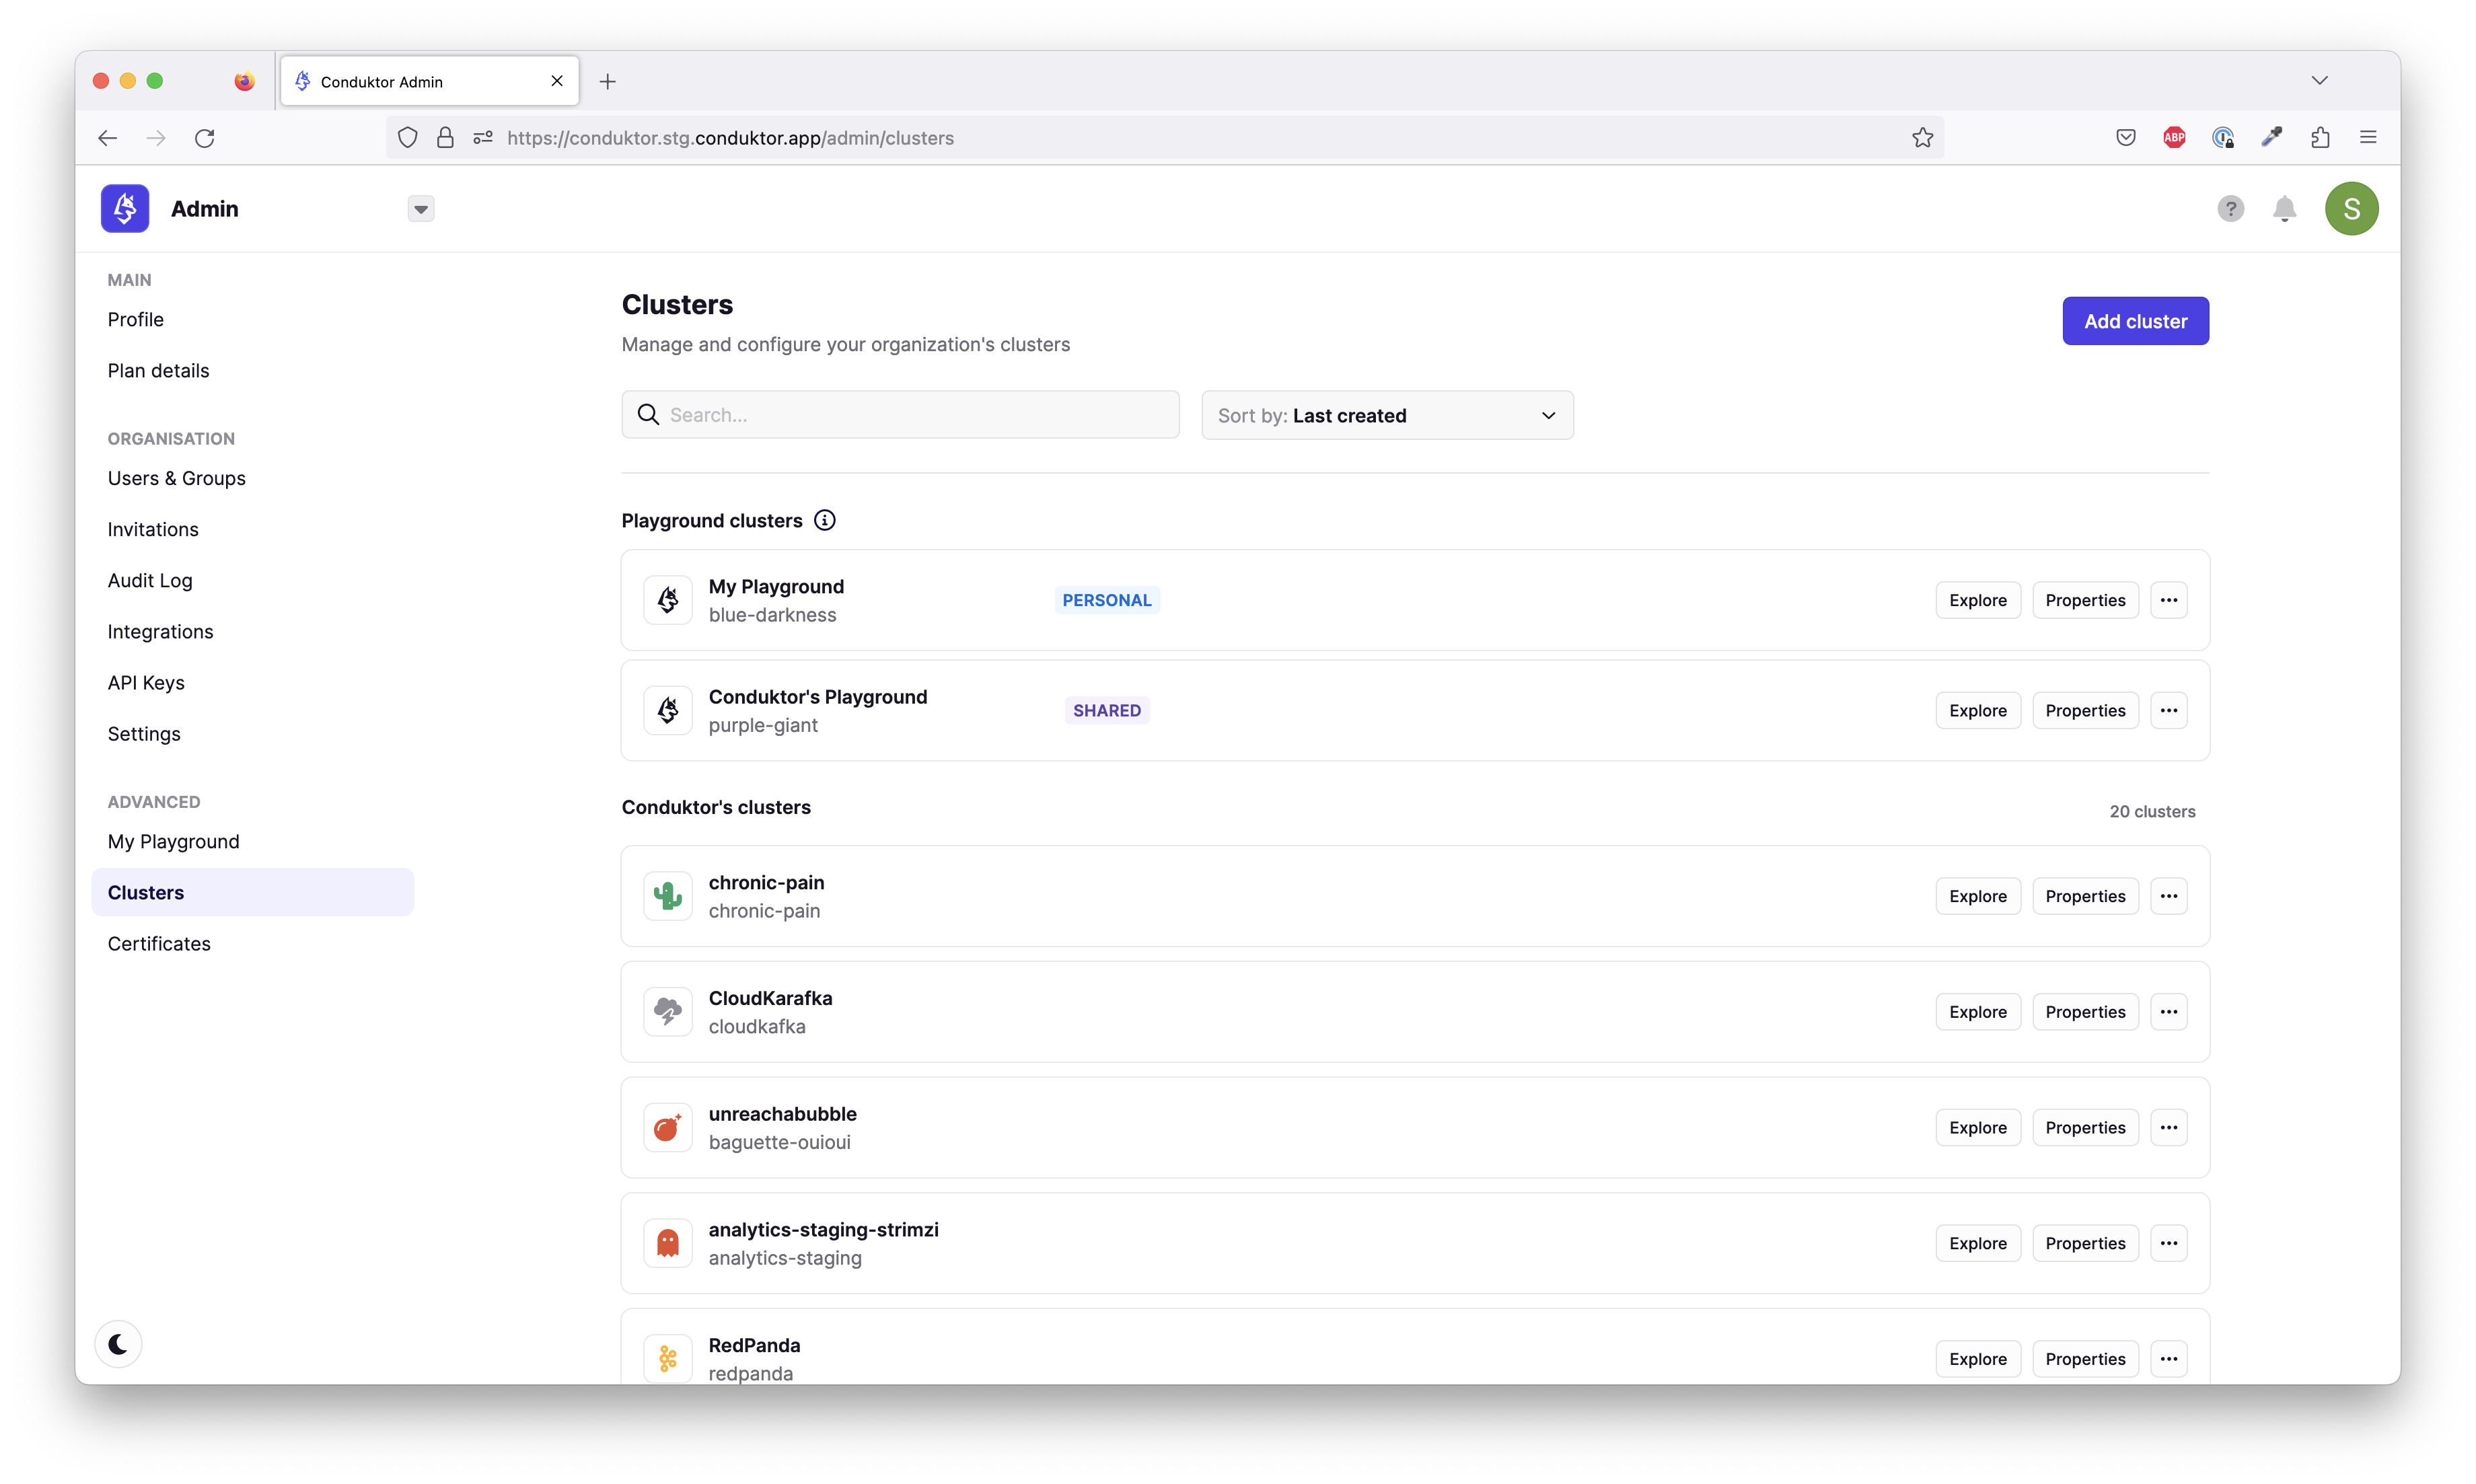The height and width of the screenshot is (1484, 2476).
Task: Go back in browser history
Action: pos(108,138)
